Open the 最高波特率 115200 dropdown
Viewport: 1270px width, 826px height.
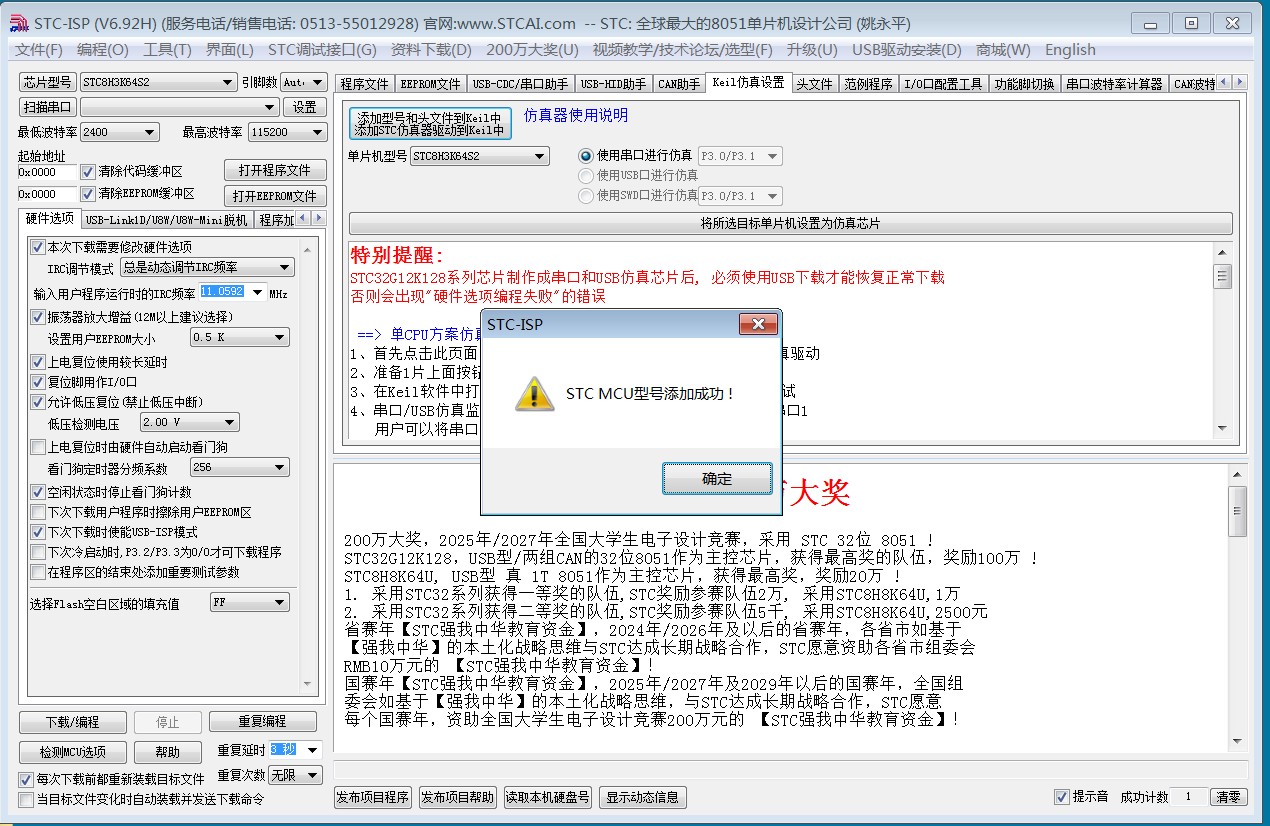288,132
